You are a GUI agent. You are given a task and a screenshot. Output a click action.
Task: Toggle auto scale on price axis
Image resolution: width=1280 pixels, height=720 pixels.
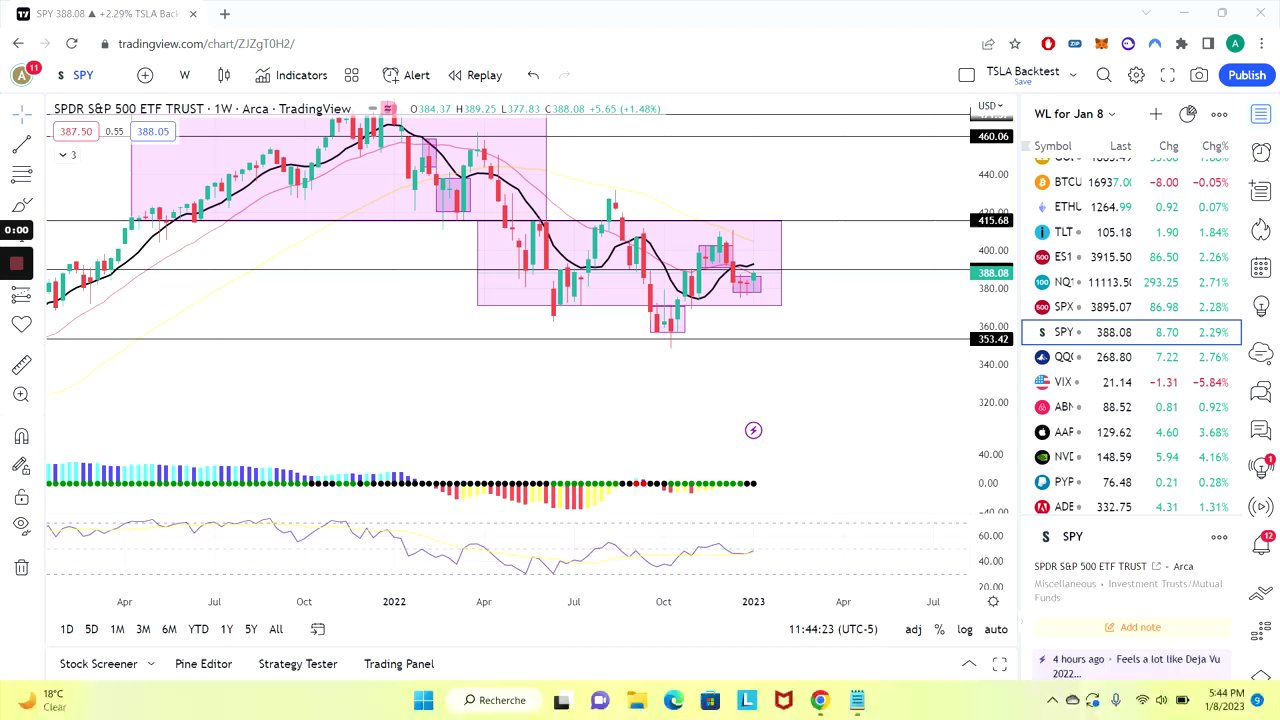(996, 629)
